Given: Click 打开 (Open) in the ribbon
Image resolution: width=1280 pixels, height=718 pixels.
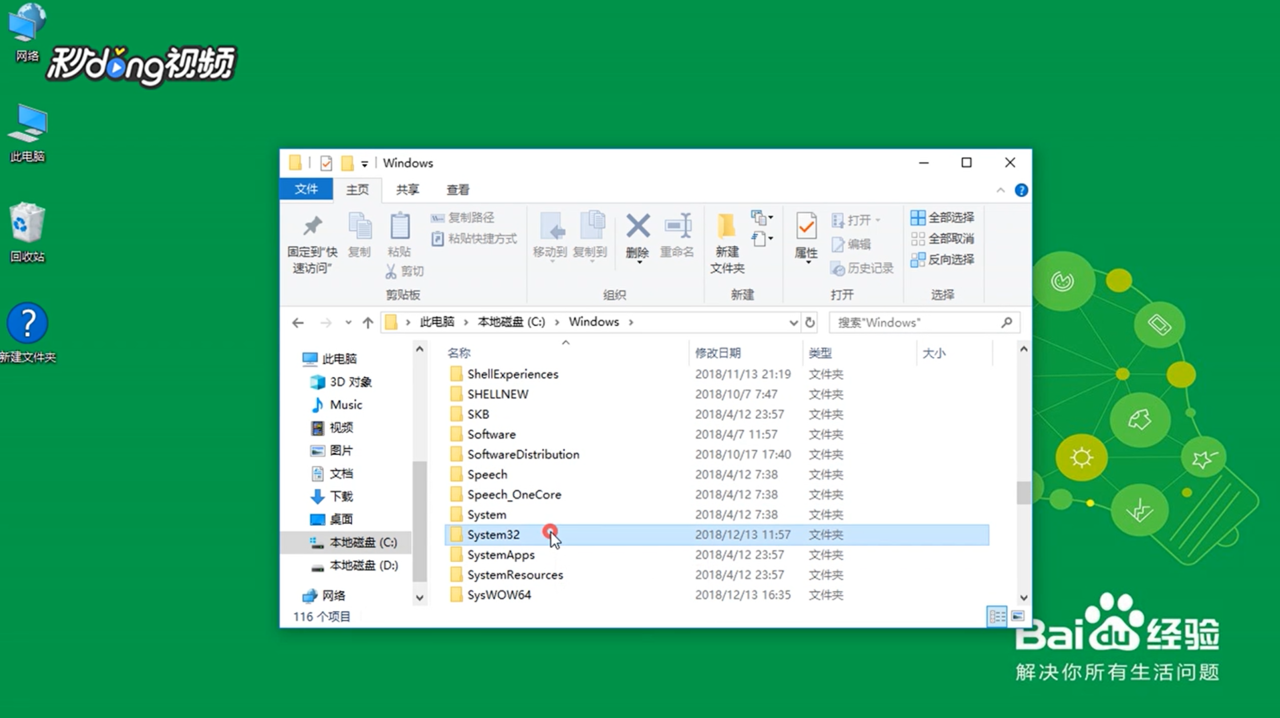Looking at the screenshot, I should pos(857,220).
